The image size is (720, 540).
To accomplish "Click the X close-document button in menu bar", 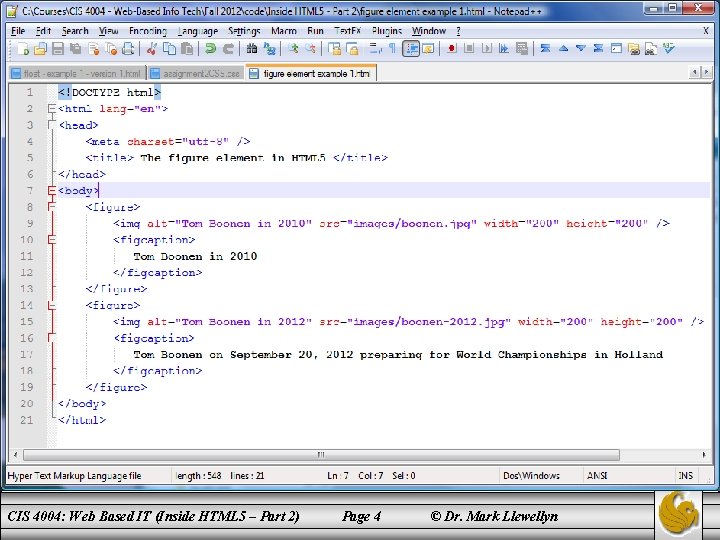I will (706, 31).
